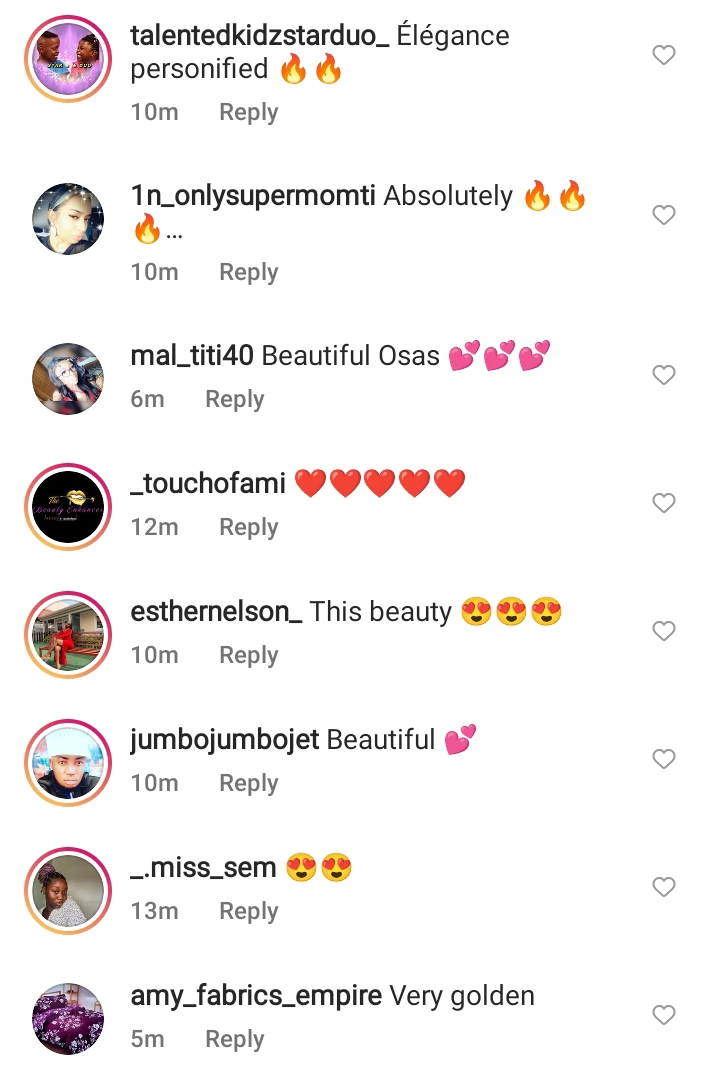
Task: Like jumbojumbojet's Beautiful comment
Action: (x=663, y=759)
